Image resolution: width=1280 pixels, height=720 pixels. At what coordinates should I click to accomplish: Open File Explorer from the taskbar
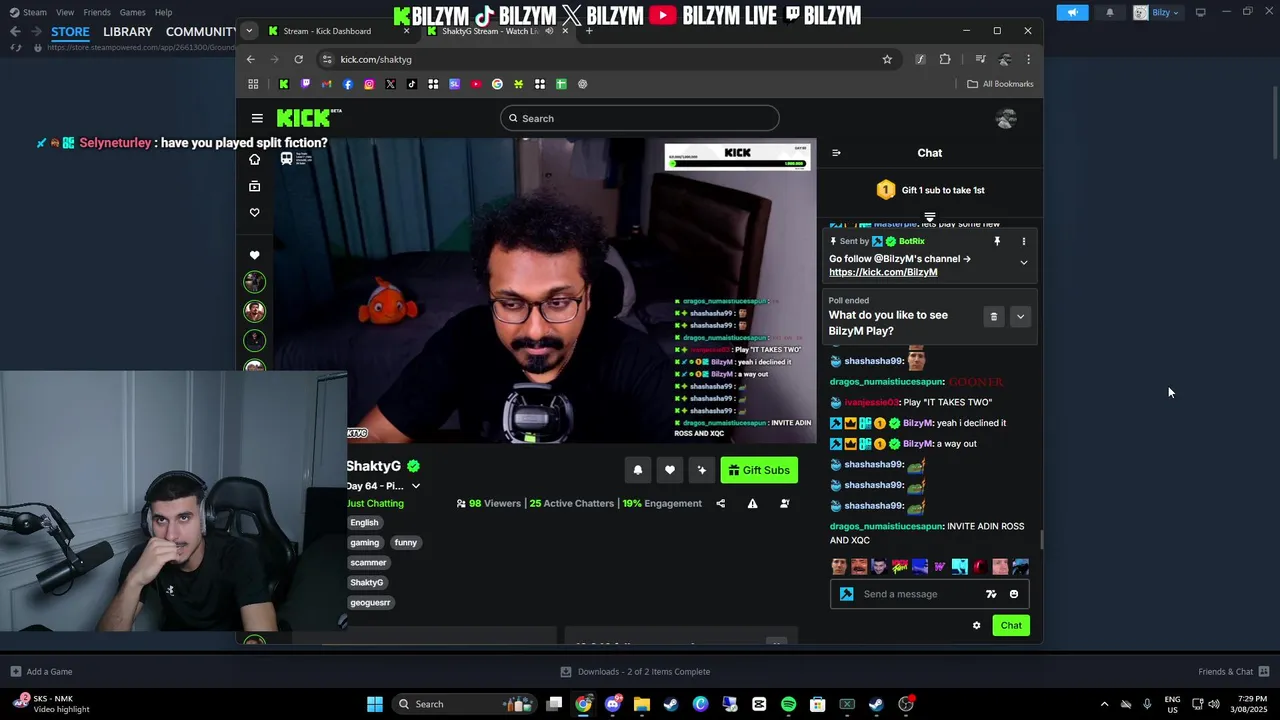click(x=642, y=704)
